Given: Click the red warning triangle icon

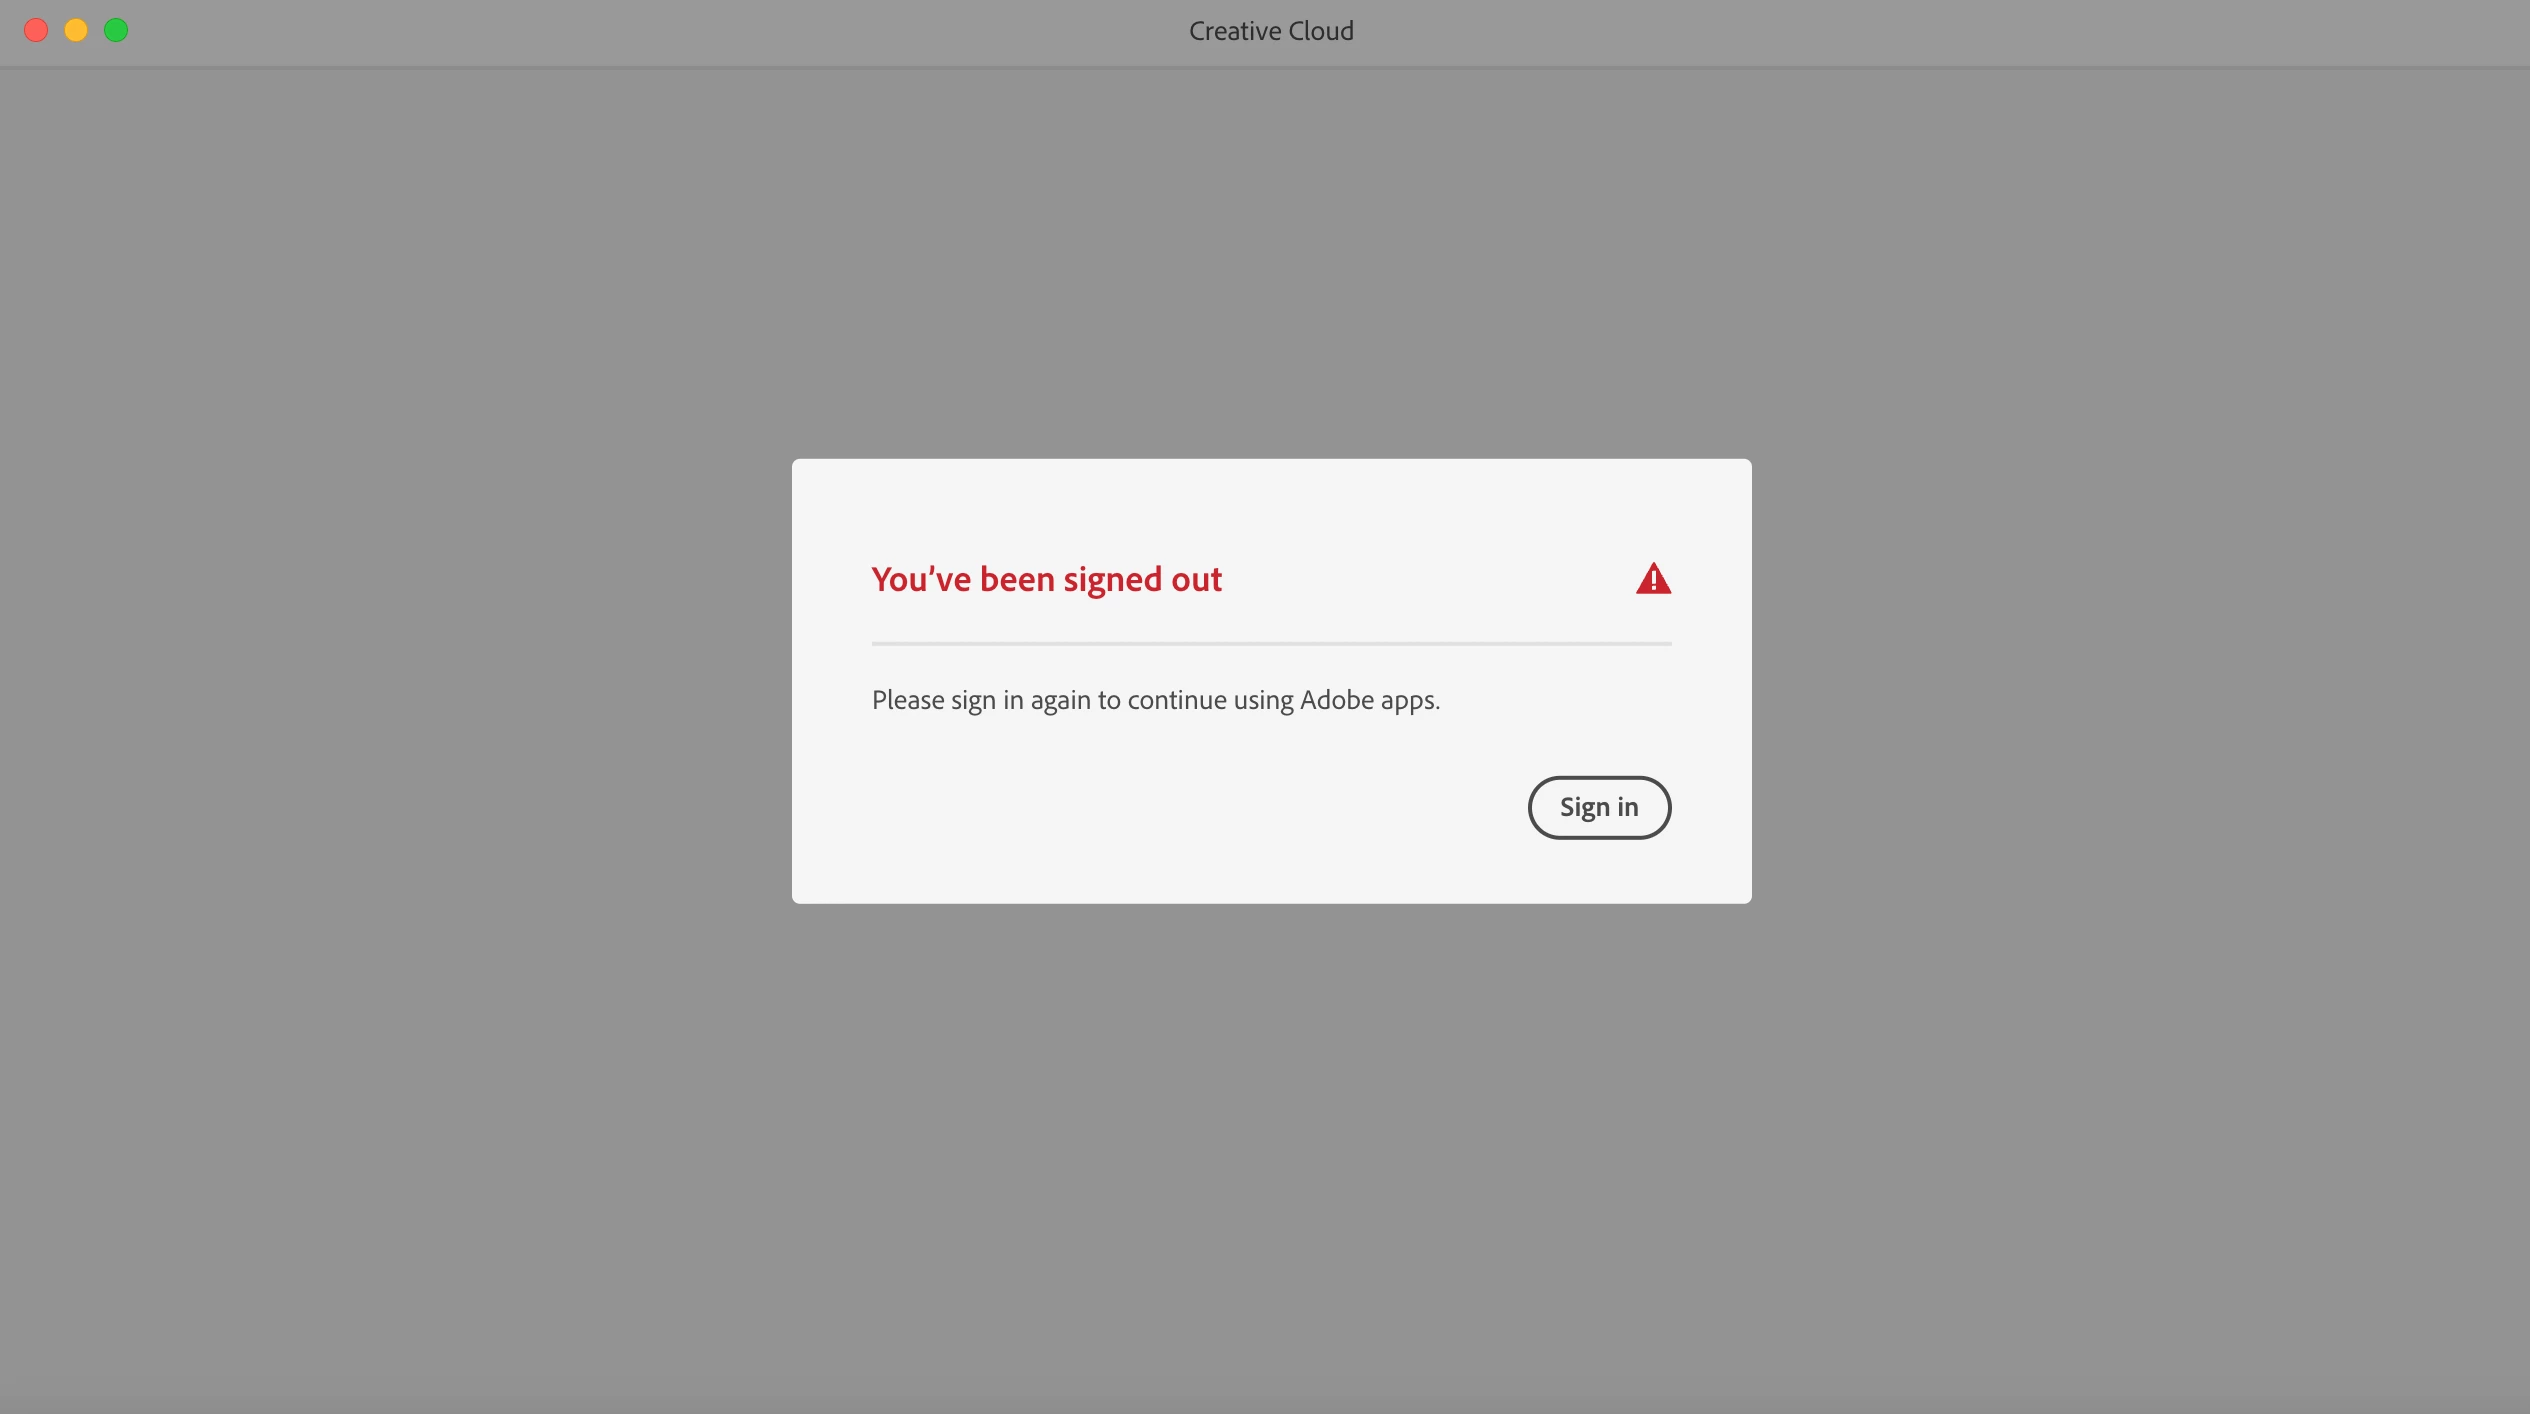Looking at the screenshot, I should click(x=1653, y=579).
